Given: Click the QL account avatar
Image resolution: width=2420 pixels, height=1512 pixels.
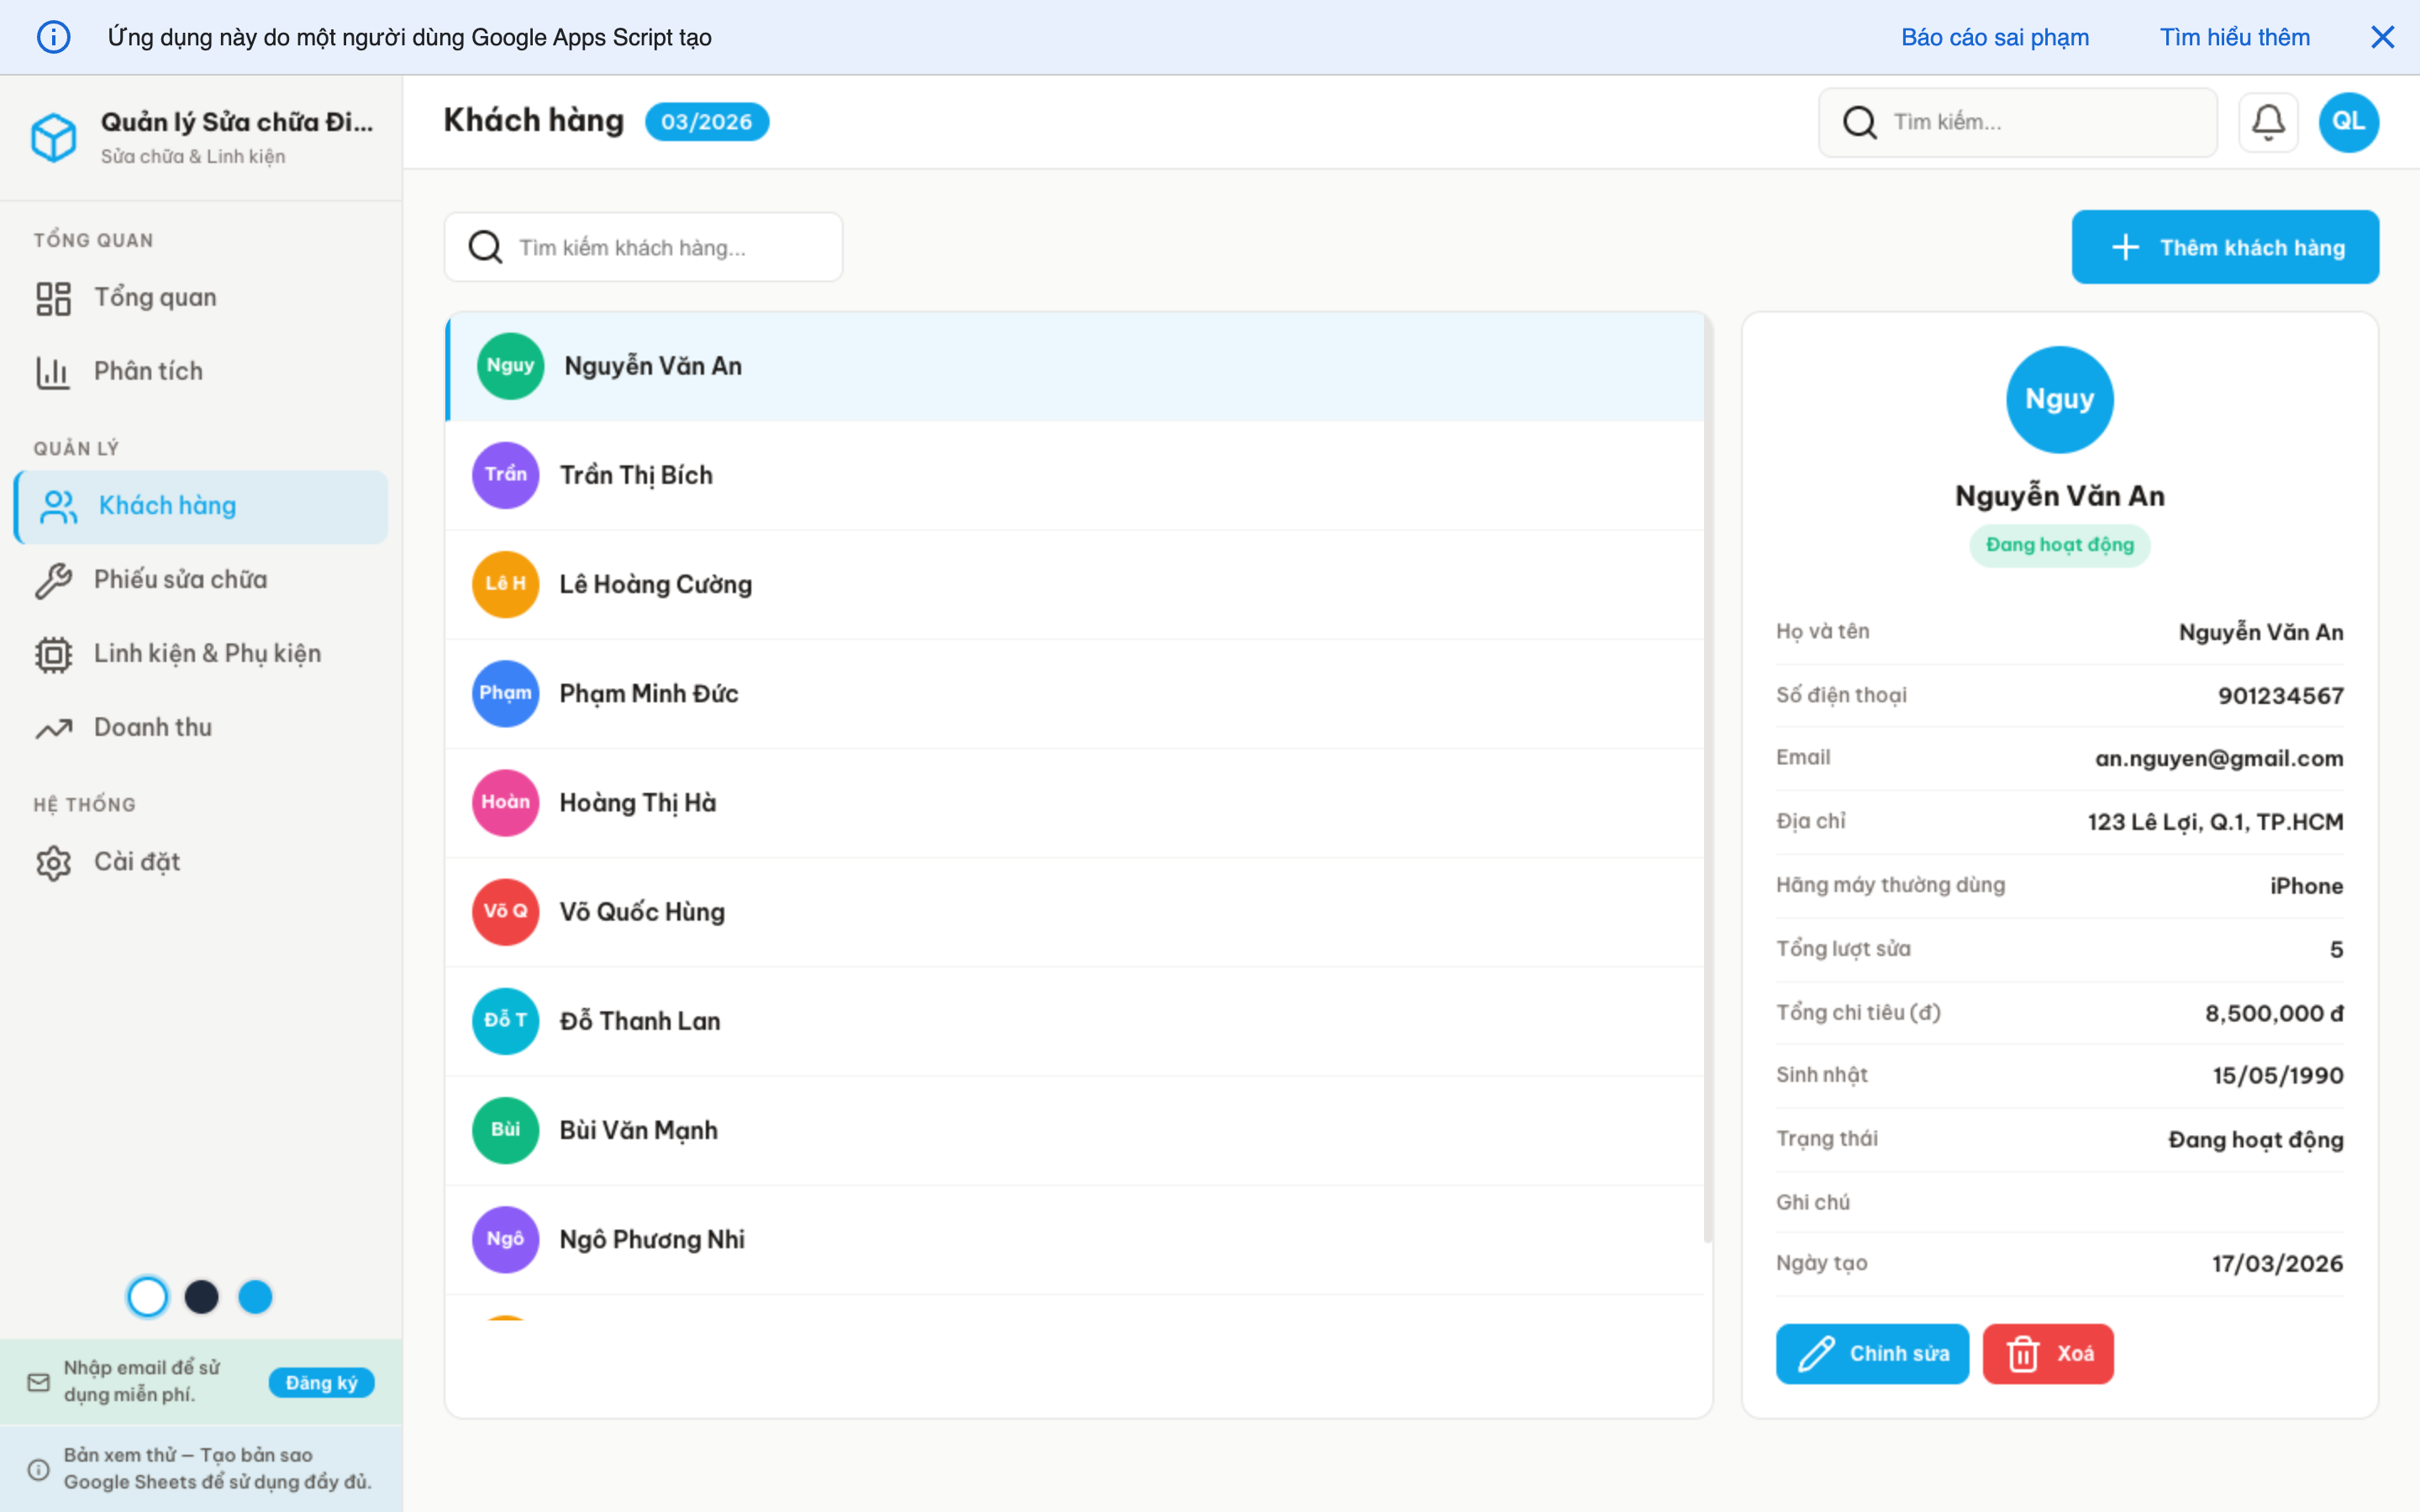Looking at the screenshot, I should 2348,121.
